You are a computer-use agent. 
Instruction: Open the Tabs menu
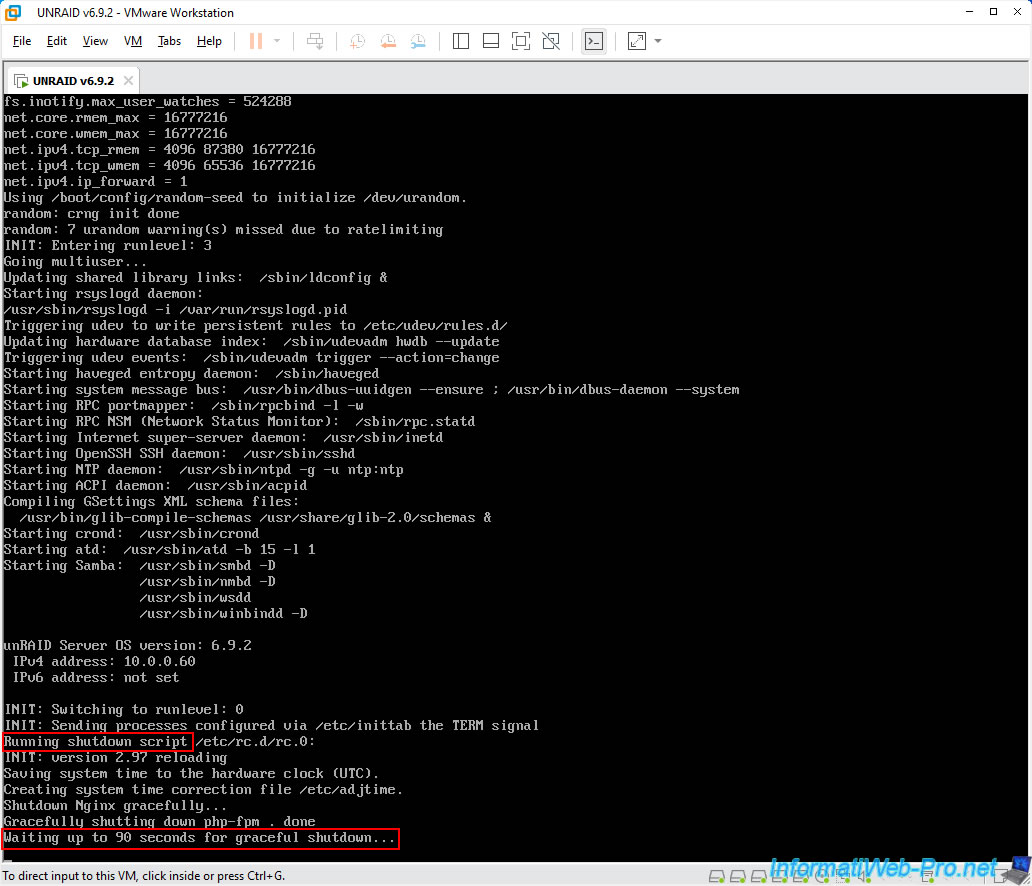click(169, 41)
